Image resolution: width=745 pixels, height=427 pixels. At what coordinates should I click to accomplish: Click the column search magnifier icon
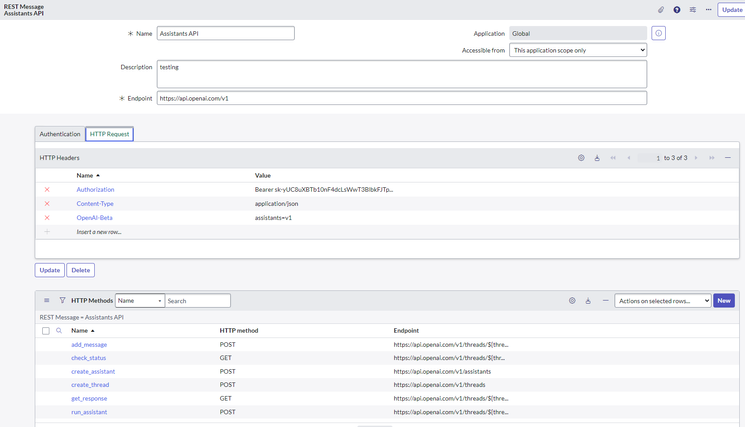coord(59,331)
